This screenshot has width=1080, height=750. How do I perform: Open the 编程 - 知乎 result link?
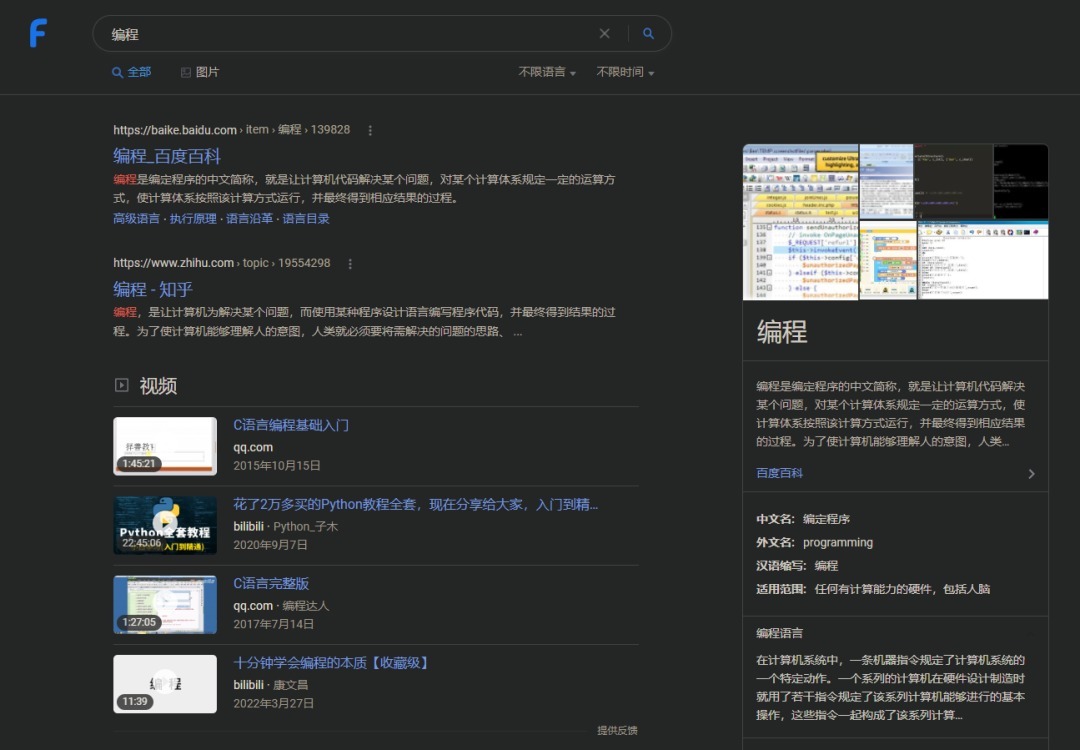tap(153, 290)
